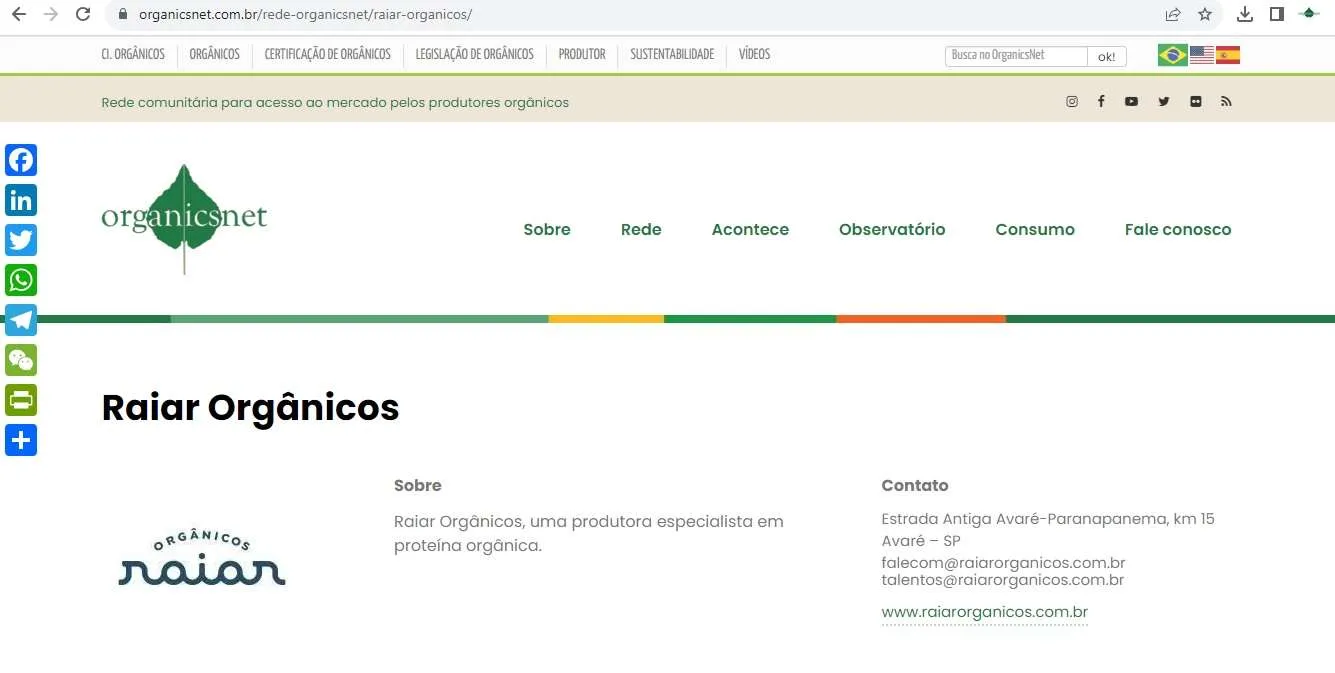Screen dimensions: 1335x673
Task: Click the RSS feed icon
Action: click(1226, 102)
